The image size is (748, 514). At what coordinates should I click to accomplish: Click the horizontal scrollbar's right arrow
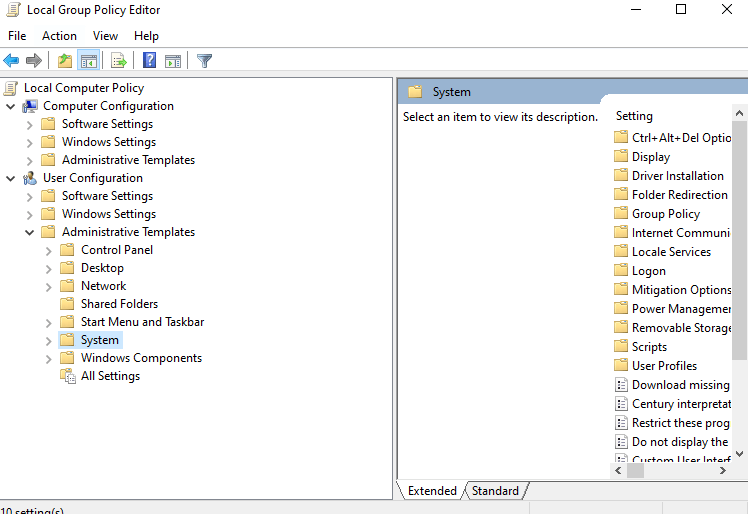[724, 468]
